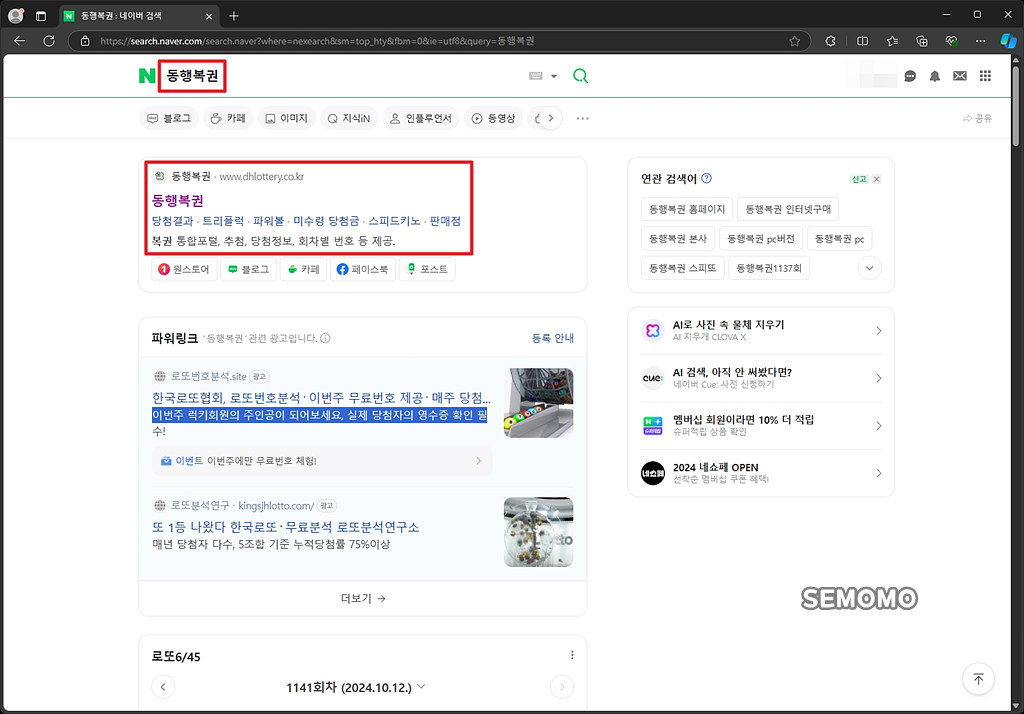1024x714 pixels.
Task: Open browser essentials heart icon
Action: click(952, 41)
